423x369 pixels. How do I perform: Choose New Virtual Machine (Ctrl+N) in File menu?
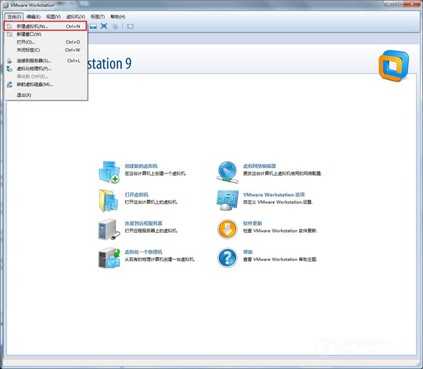point(46,26)
